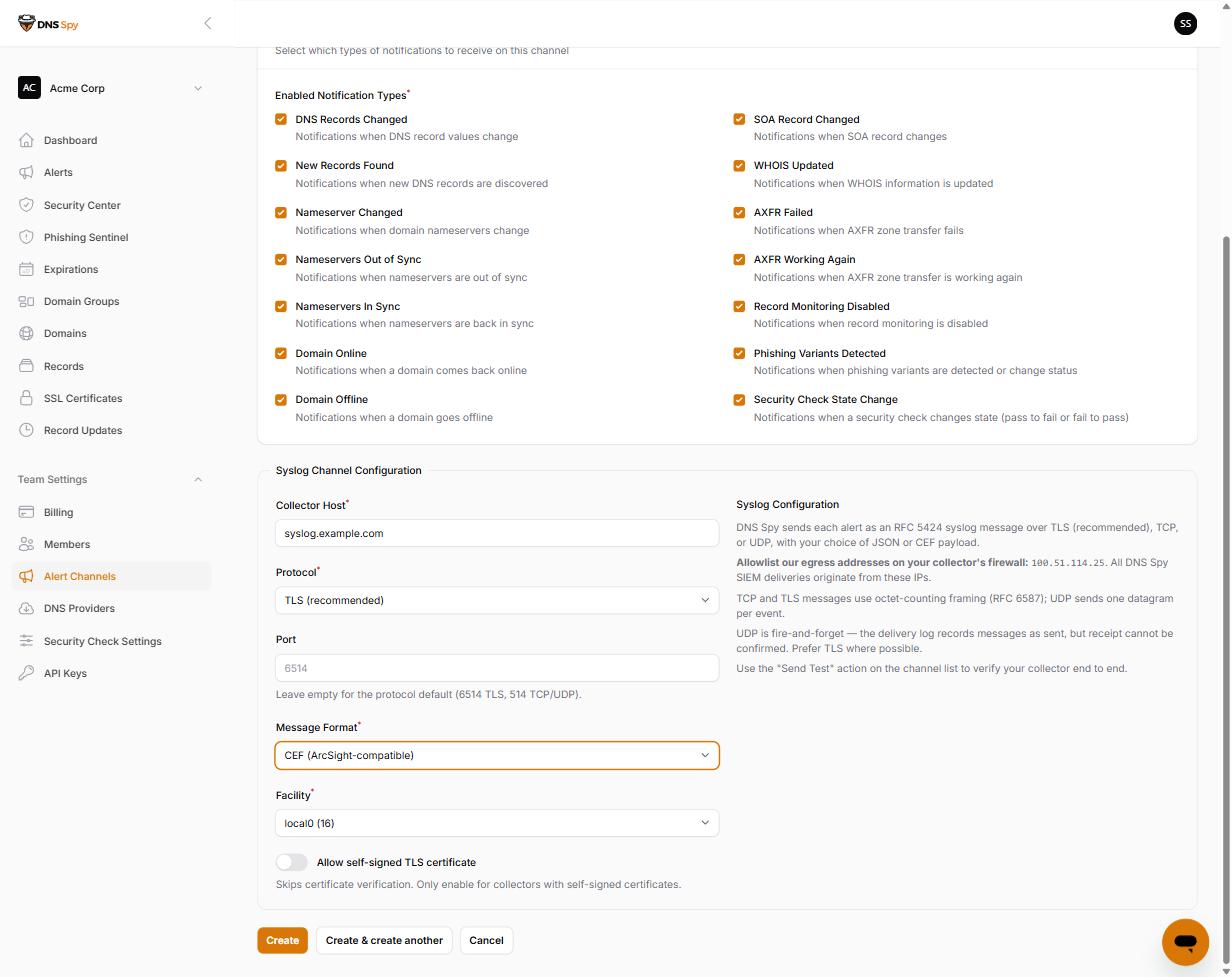Uncheck SOA Record Changed
This screenshot has width=1232, height=977.
point(739,119)
